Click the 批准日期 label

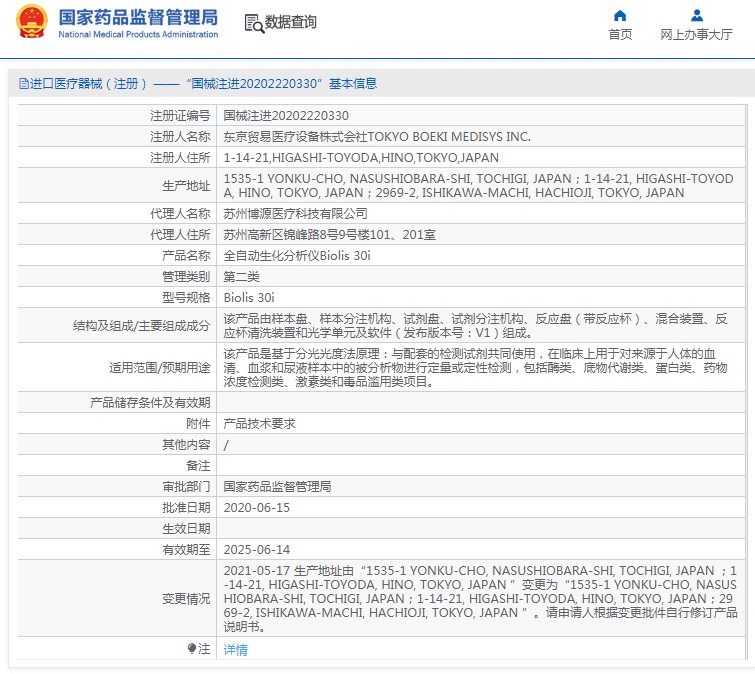186,508
